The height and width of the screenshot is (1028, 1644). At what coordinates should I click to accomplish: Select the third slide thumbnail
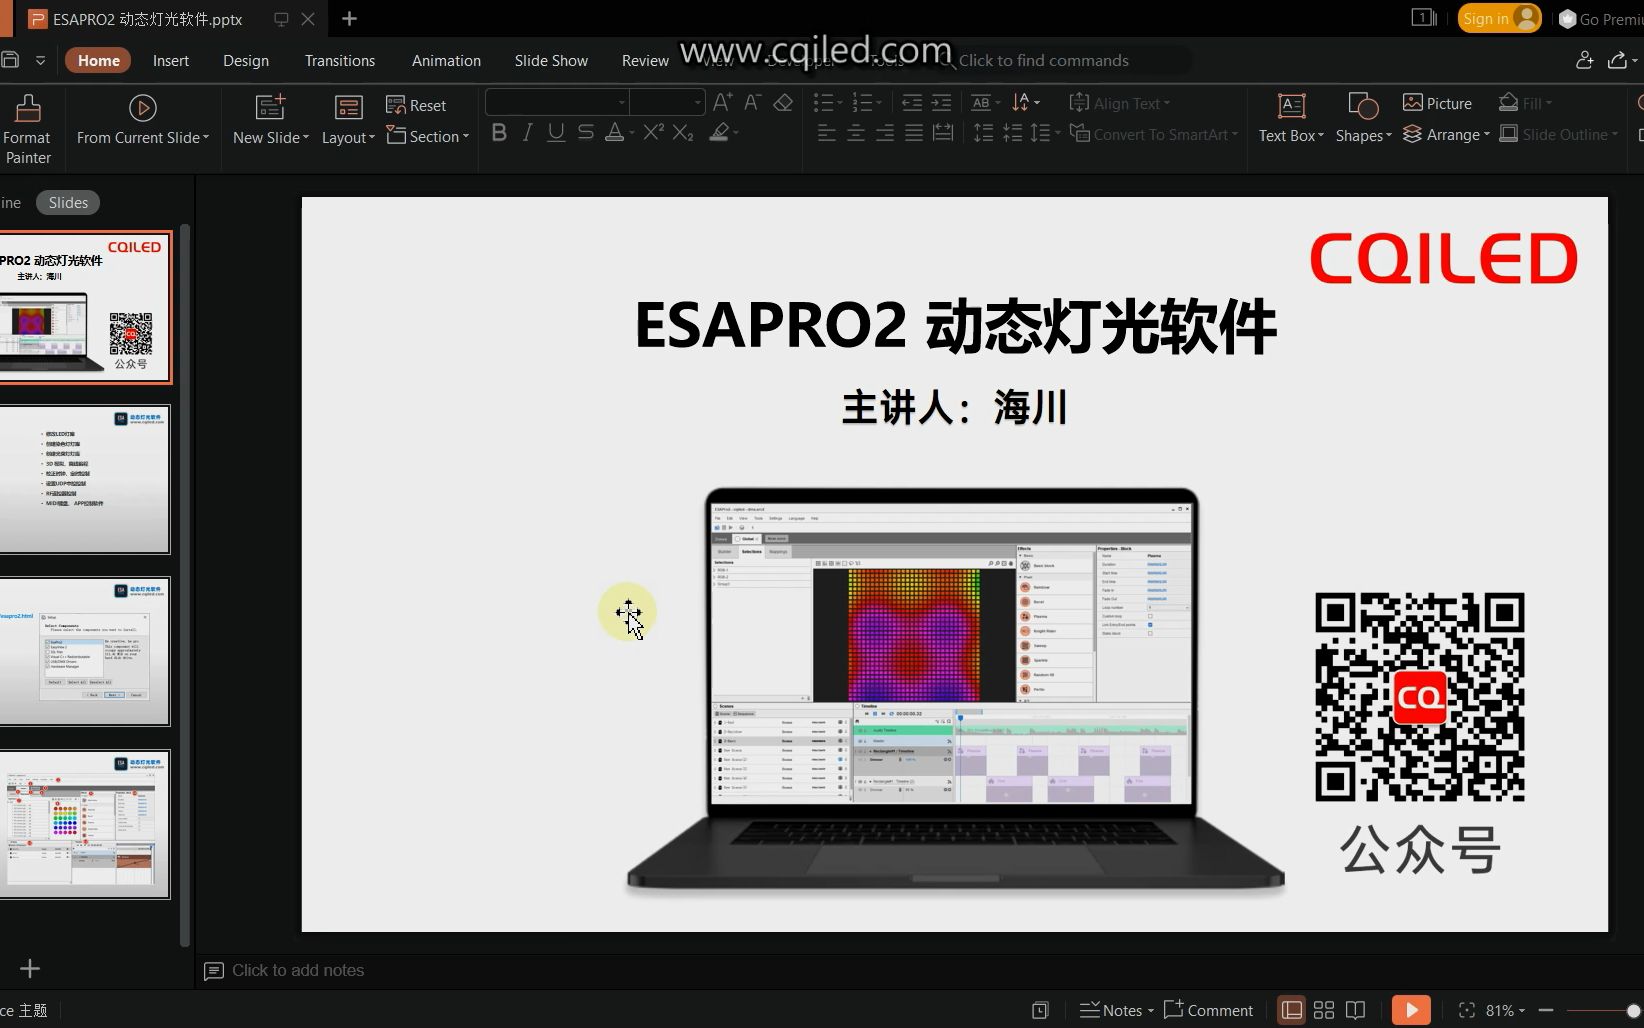84,651
